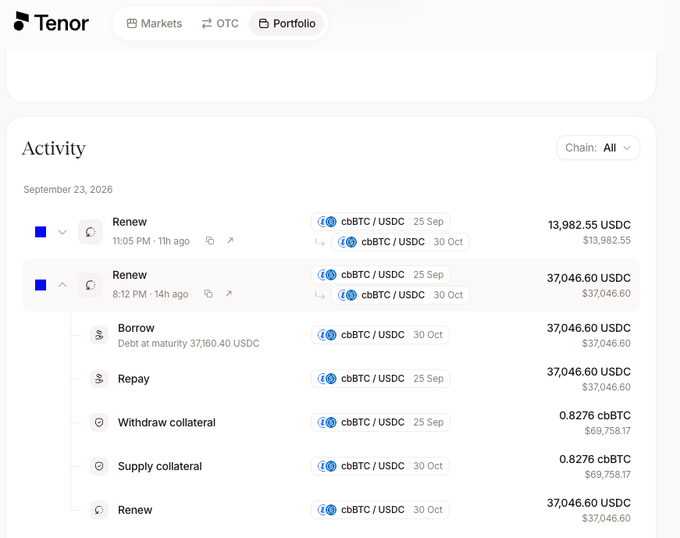Click the Supply collateral label

160,466
